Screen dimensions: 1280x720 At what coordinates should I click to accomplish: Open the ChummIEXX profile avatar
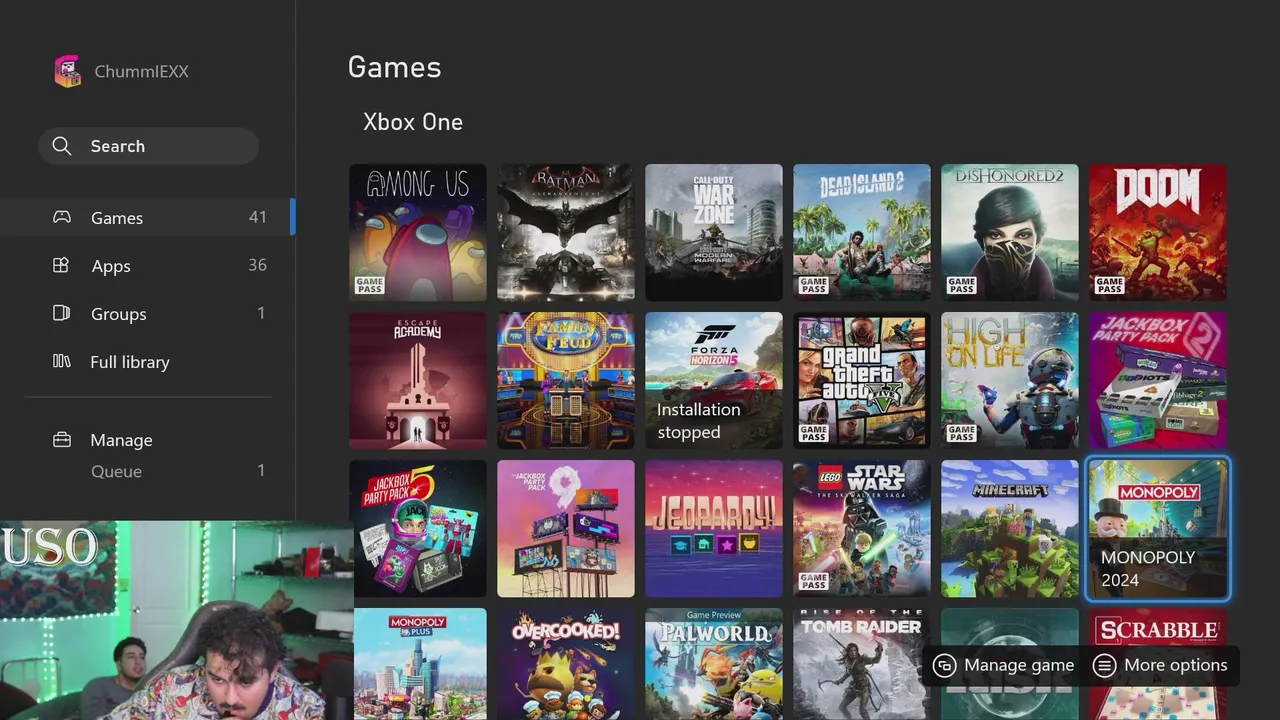[x=67, y=71]
